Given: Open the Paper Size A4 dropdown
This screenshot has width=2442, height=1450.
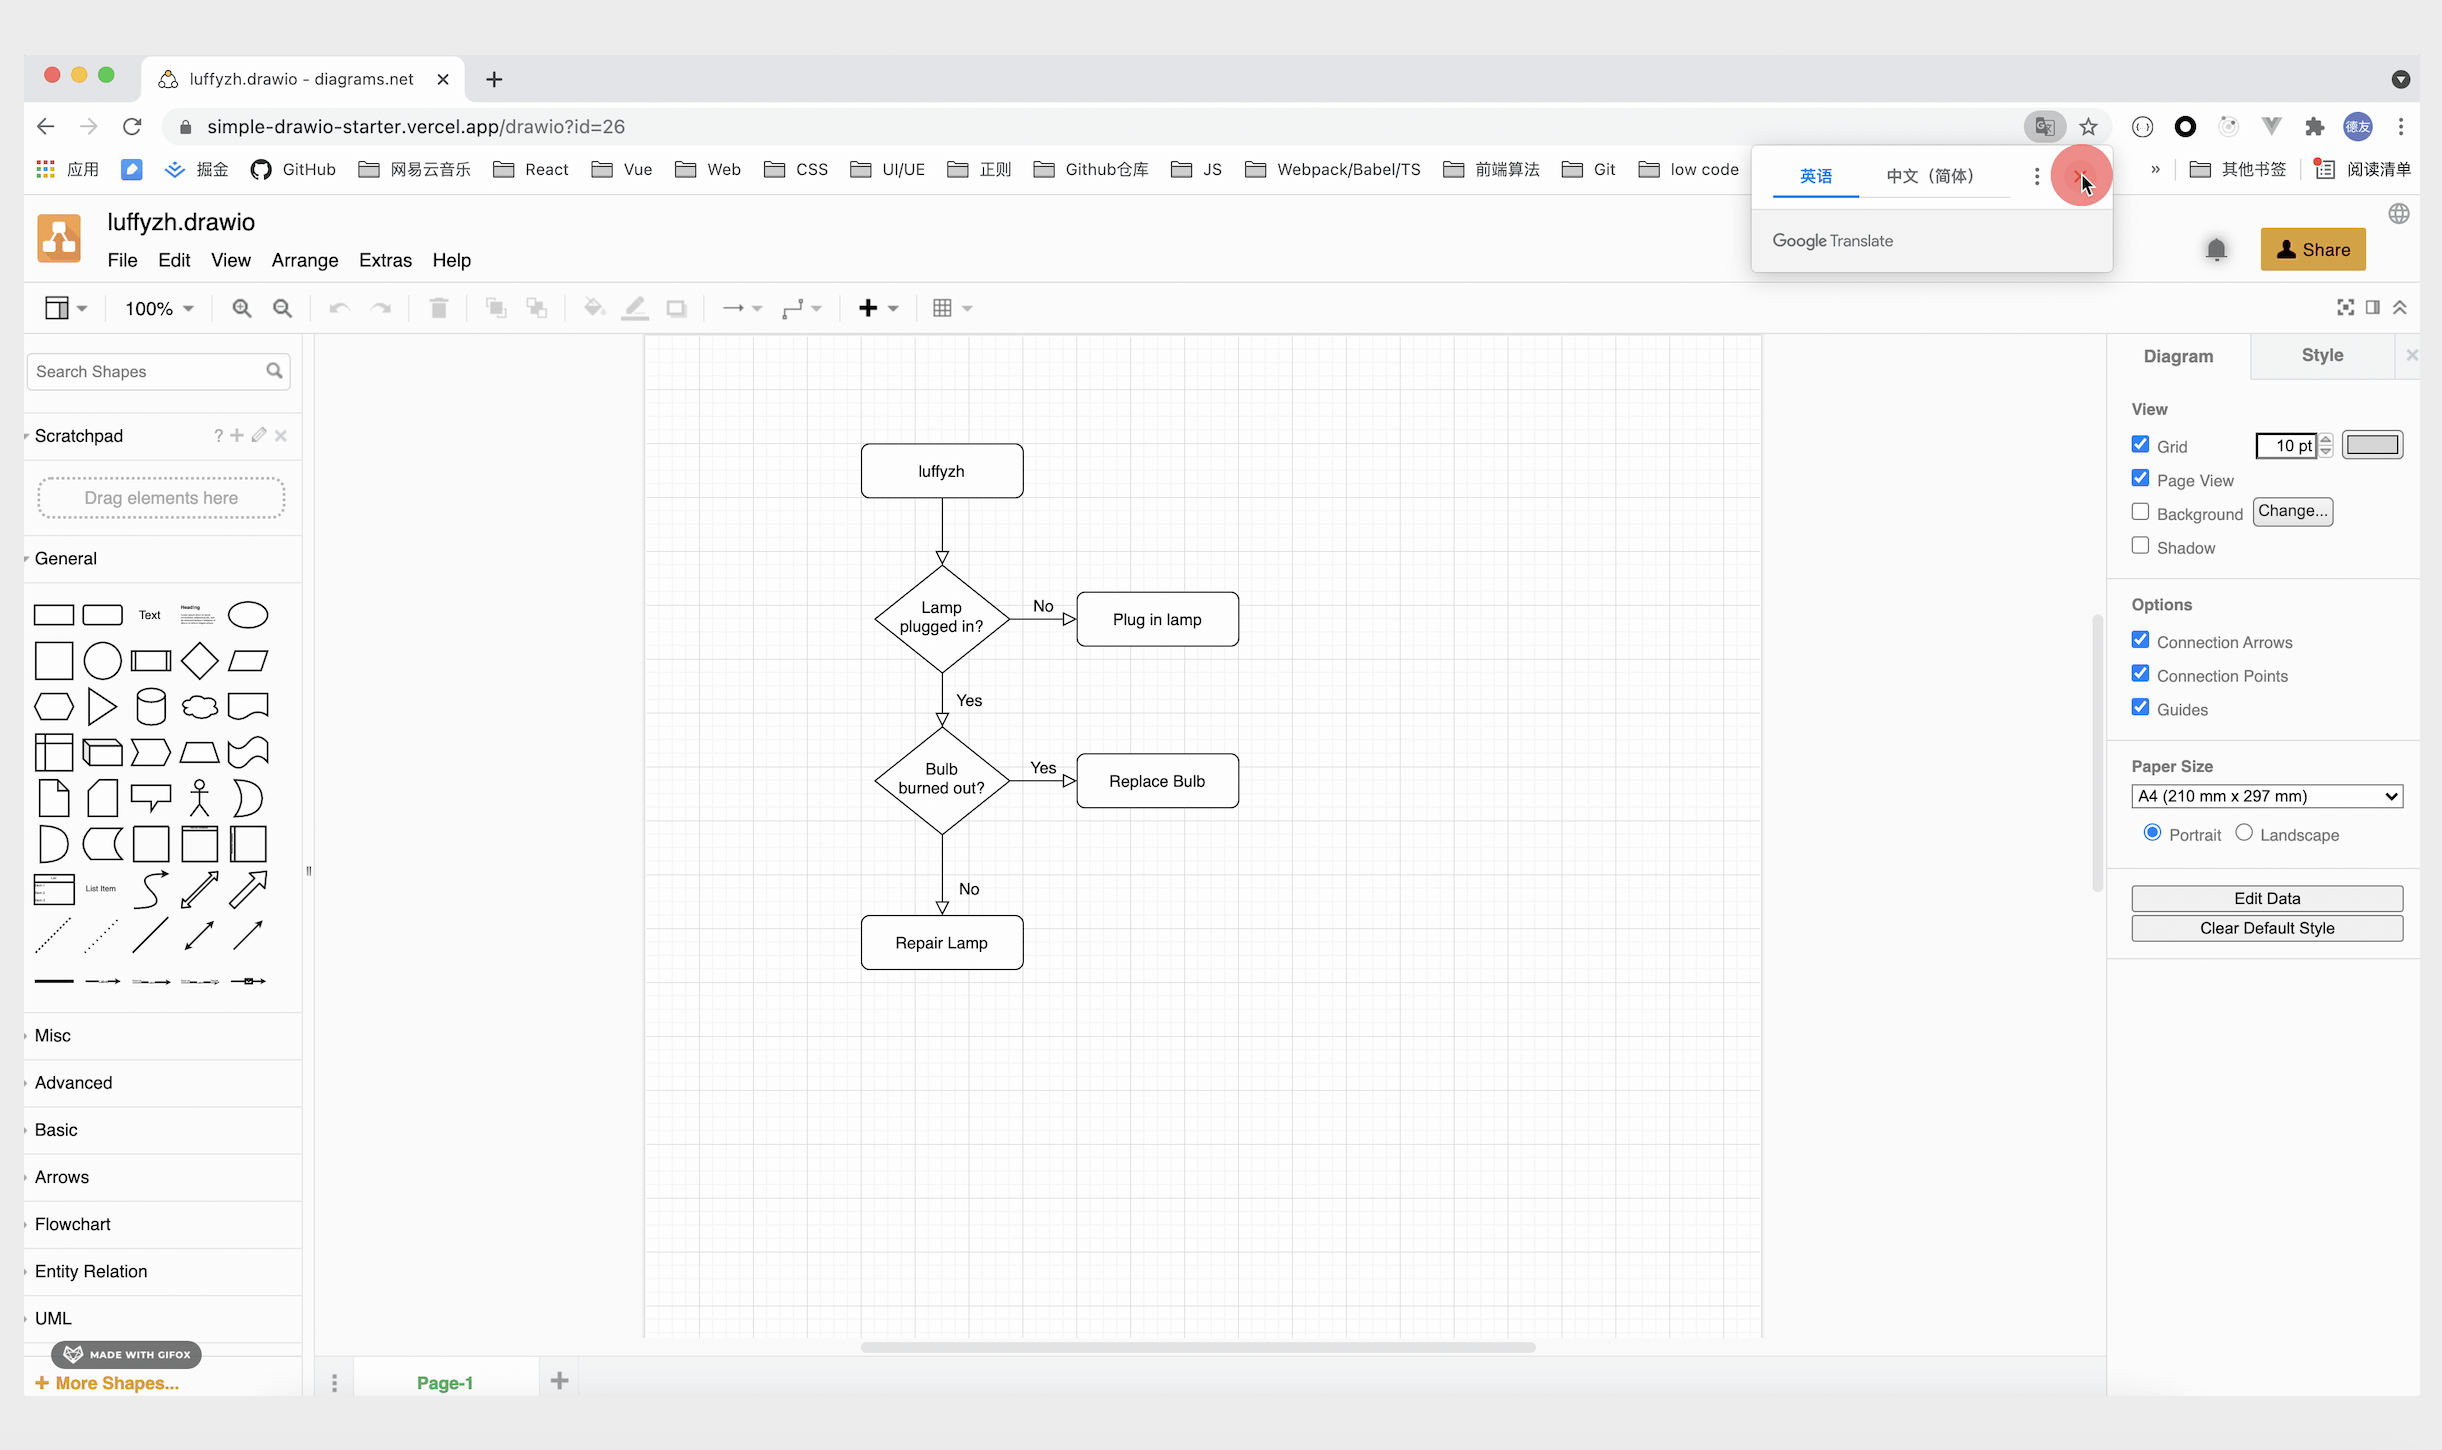Looking at the screenshot, I should 2267,796.
